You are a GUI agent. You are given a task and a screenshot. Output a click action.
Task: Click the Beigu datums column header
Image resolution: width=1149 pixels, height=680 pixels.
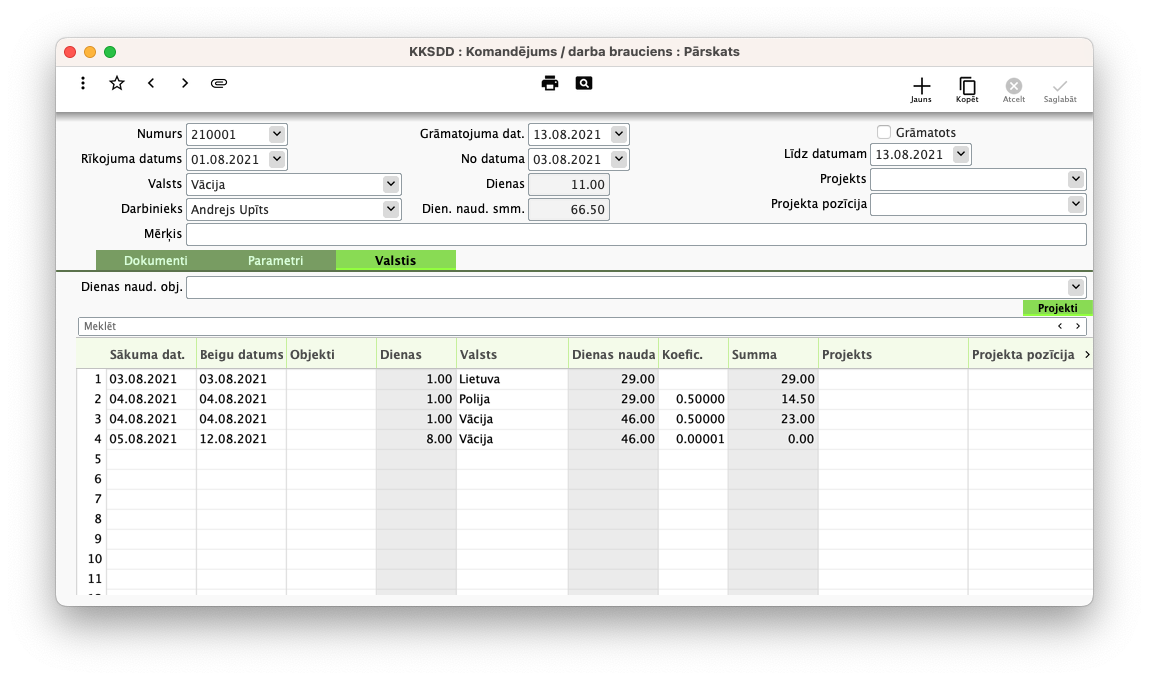pos(241,355)
